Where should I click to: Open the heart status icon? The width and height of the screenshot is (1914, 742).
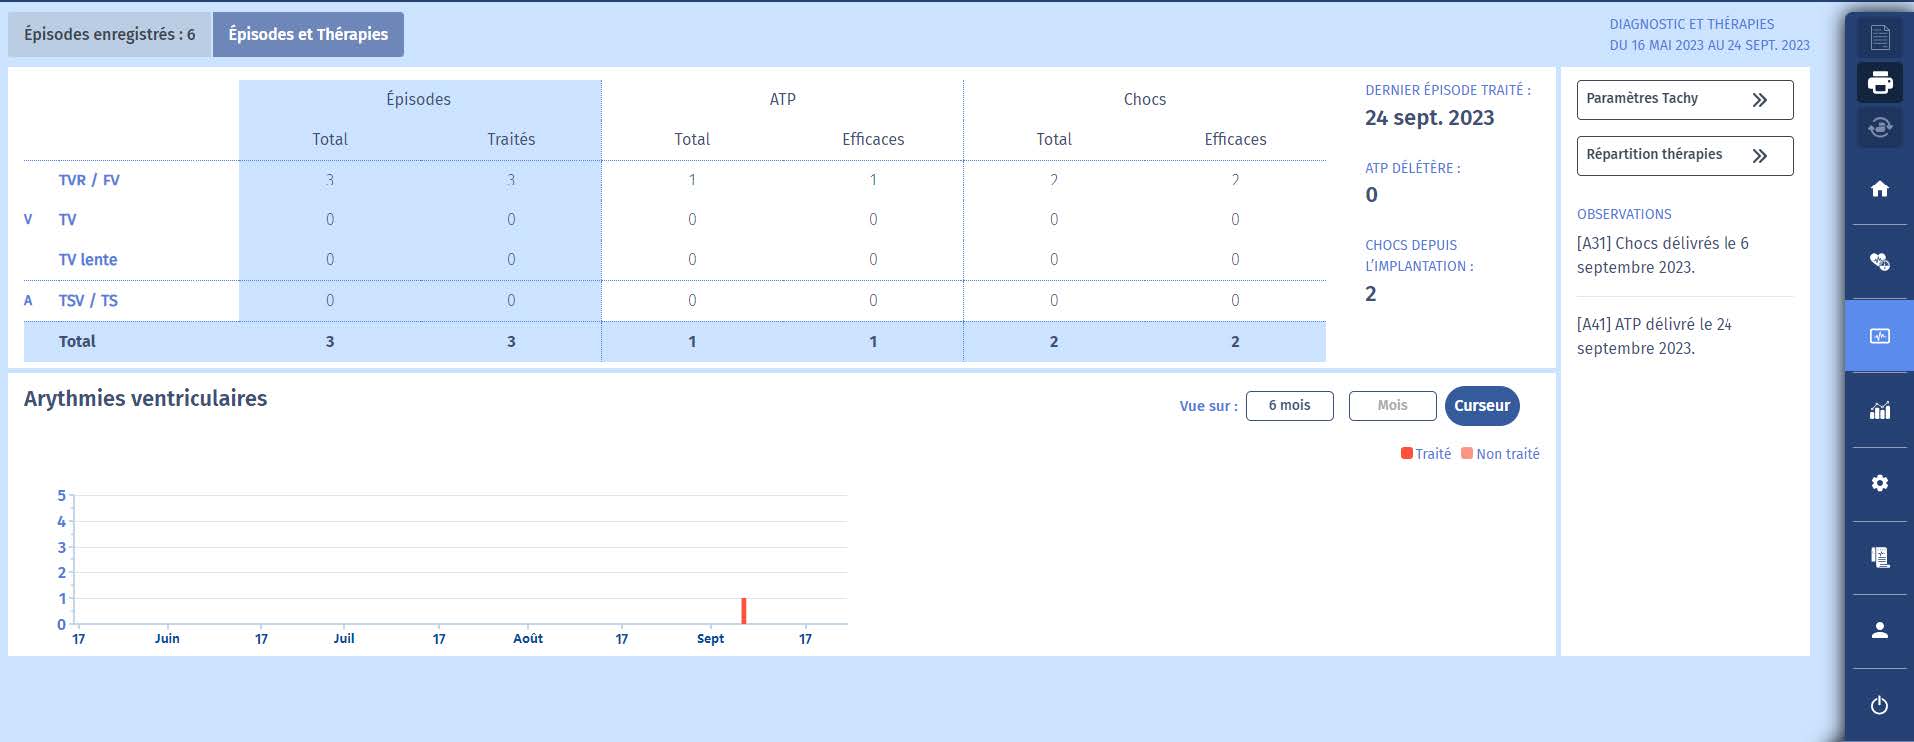1880,262
